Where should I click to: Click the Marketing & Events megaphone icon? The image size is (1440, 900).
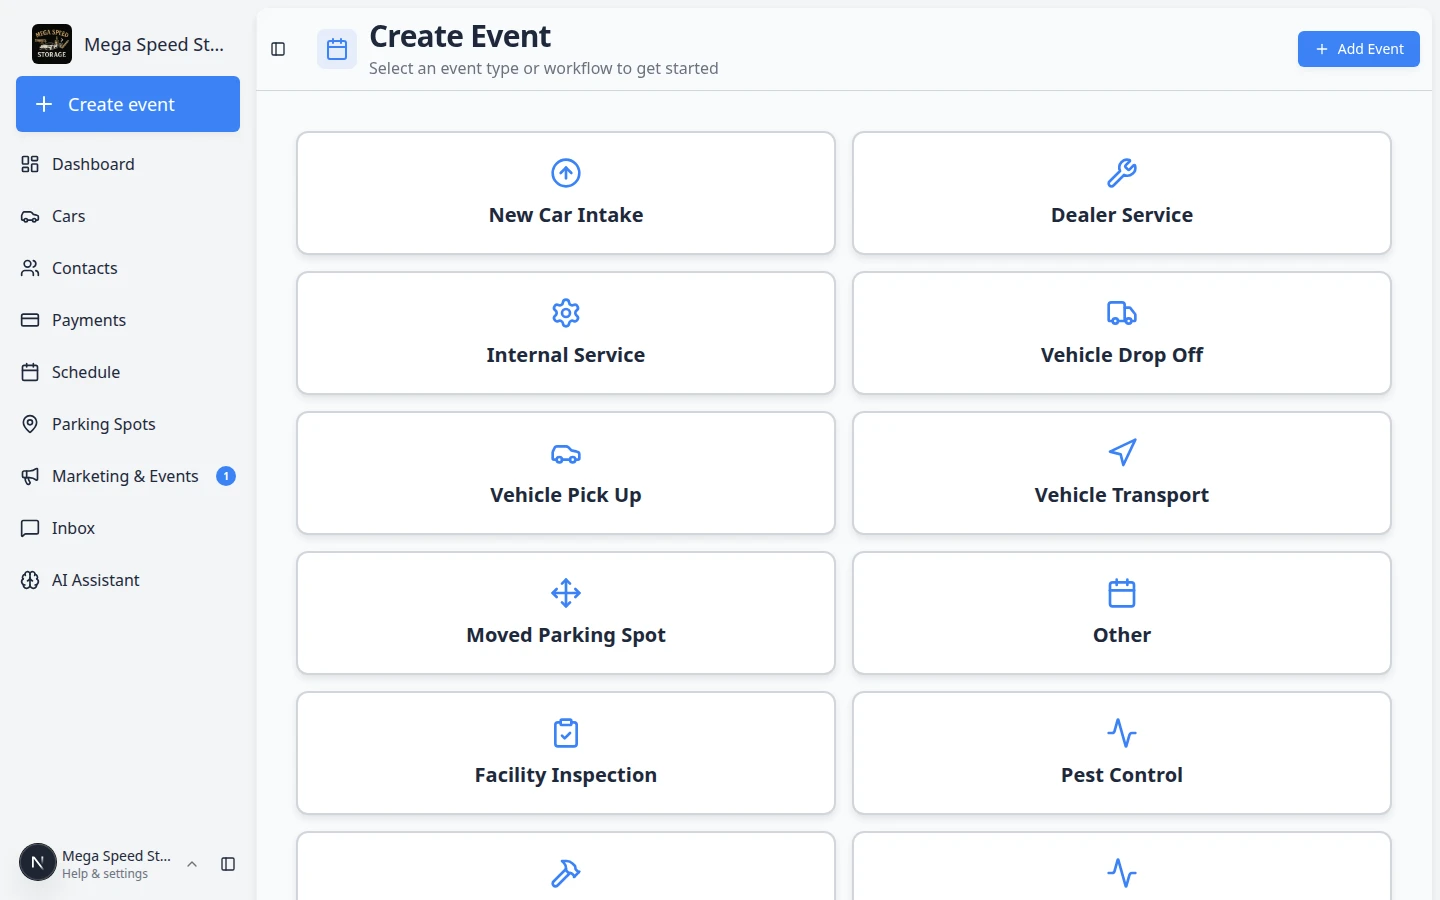(x=30, y=476)
